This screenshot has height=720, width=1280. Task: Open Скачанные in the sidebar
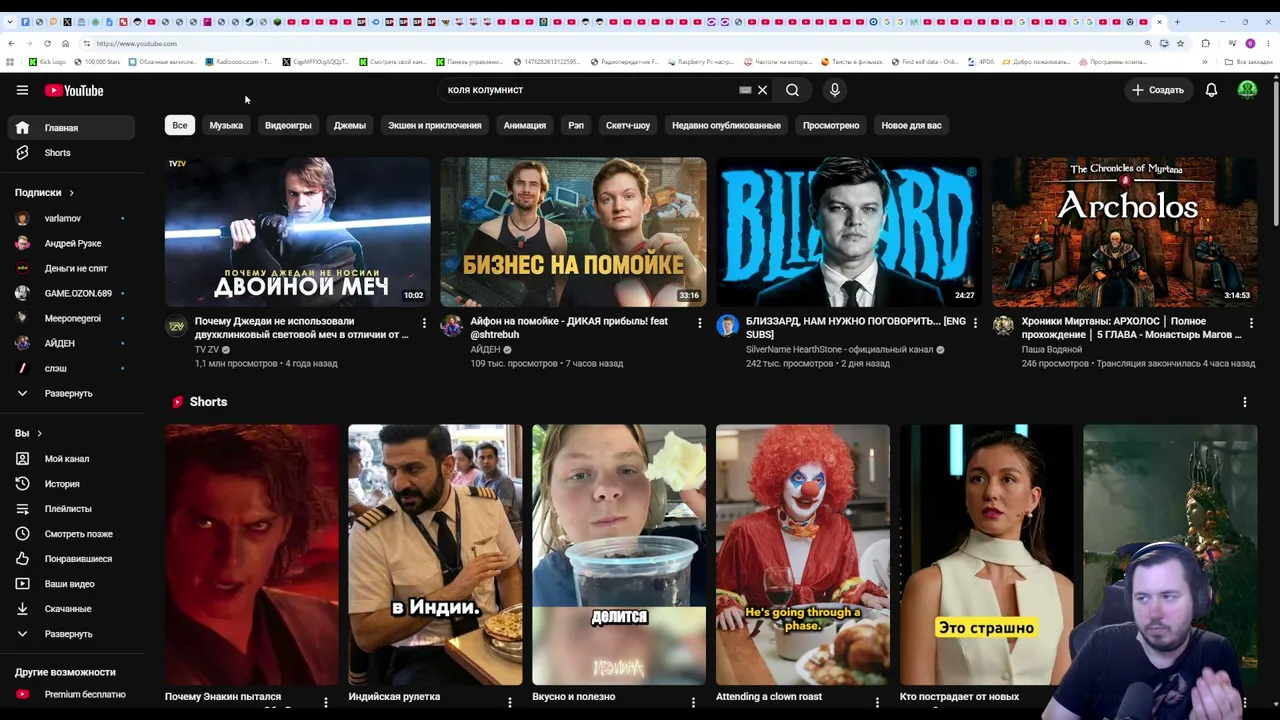(70, 609)
